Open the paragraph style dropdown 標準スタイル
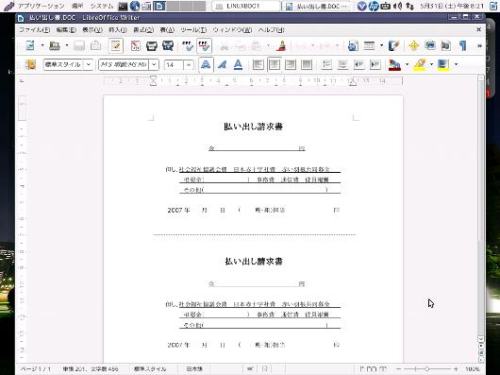Screen dimensions: 500x375 (x=88, y=64)
